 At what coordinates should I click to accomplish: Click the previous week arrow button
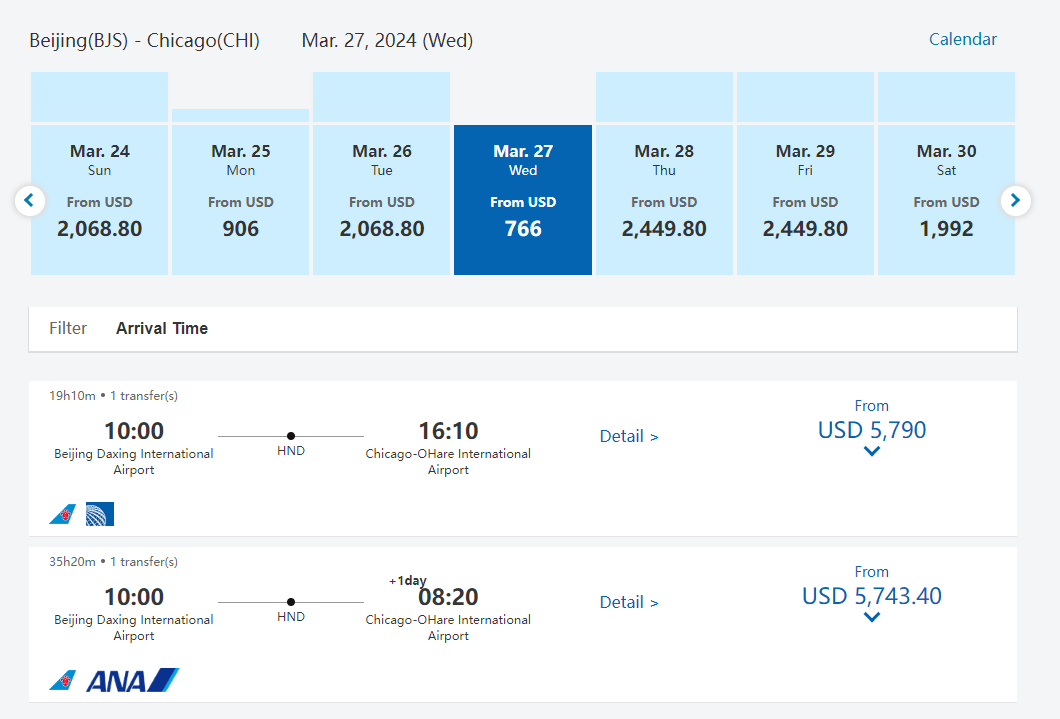(29, 201)
